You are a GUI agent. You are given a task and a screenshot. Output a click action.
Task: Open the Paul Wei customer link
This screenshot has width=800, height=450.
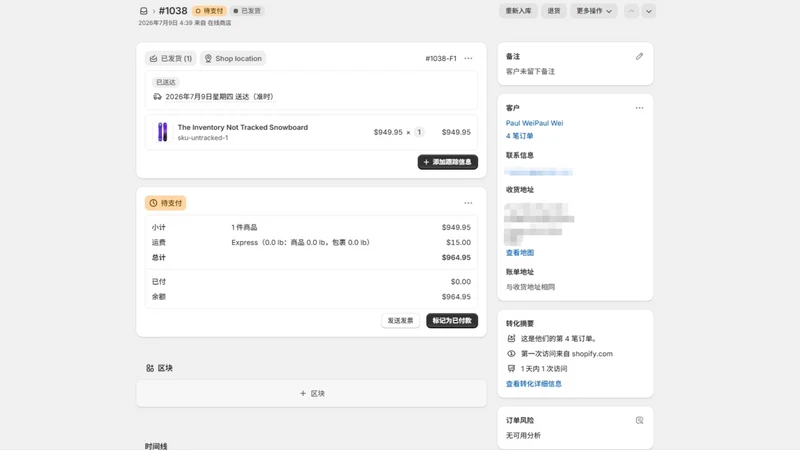click(534, 123)
